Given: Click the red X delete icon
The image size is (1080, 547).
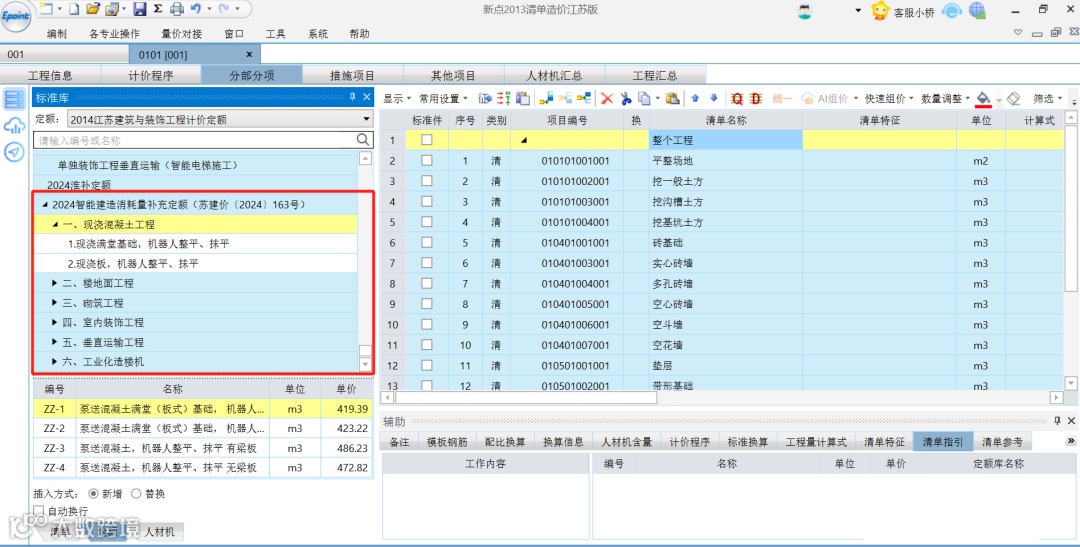Looking at the screenshot, I should [x=607, y=99].
